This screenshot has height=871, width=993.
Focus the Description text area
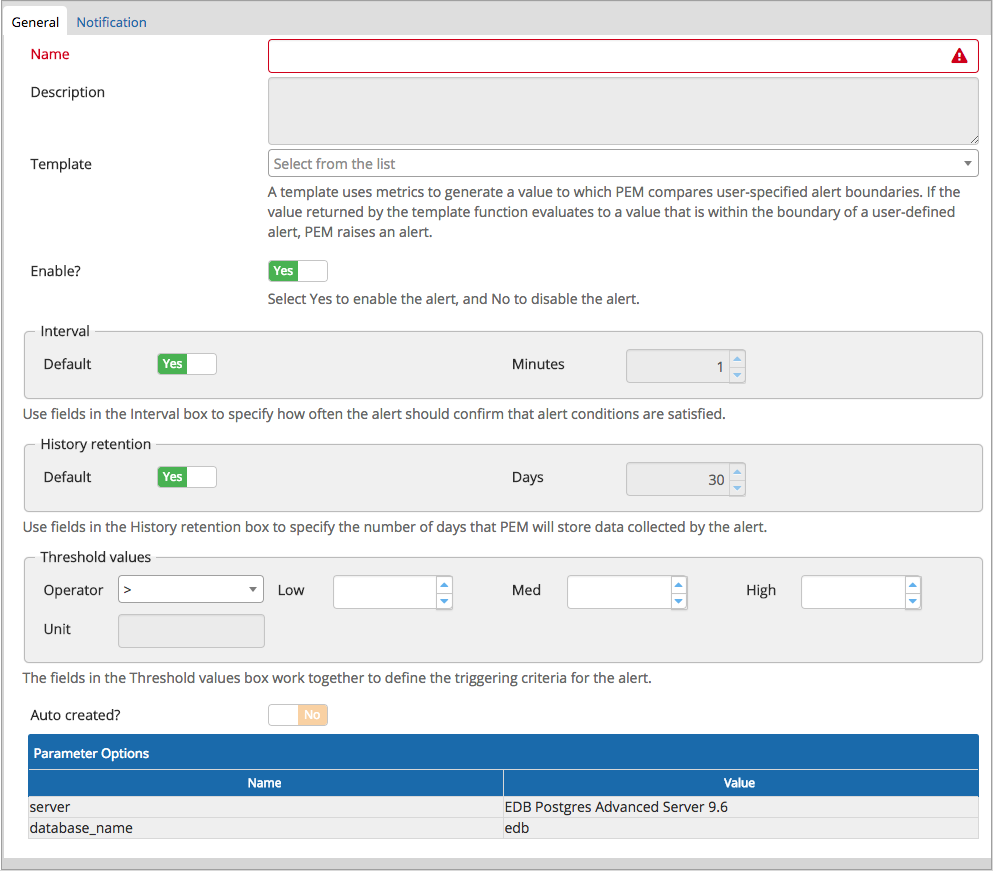622,111
